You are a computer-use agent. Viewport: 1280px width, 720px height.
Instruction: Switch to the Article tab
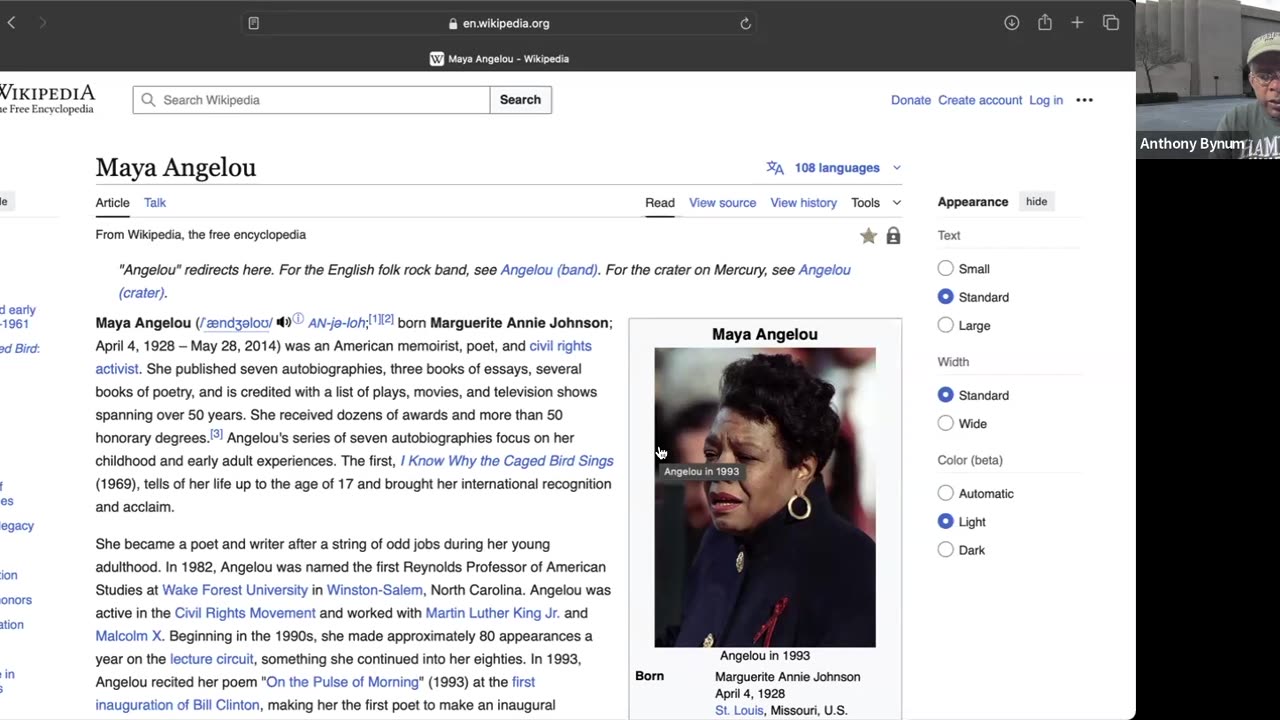coord(112,203)
